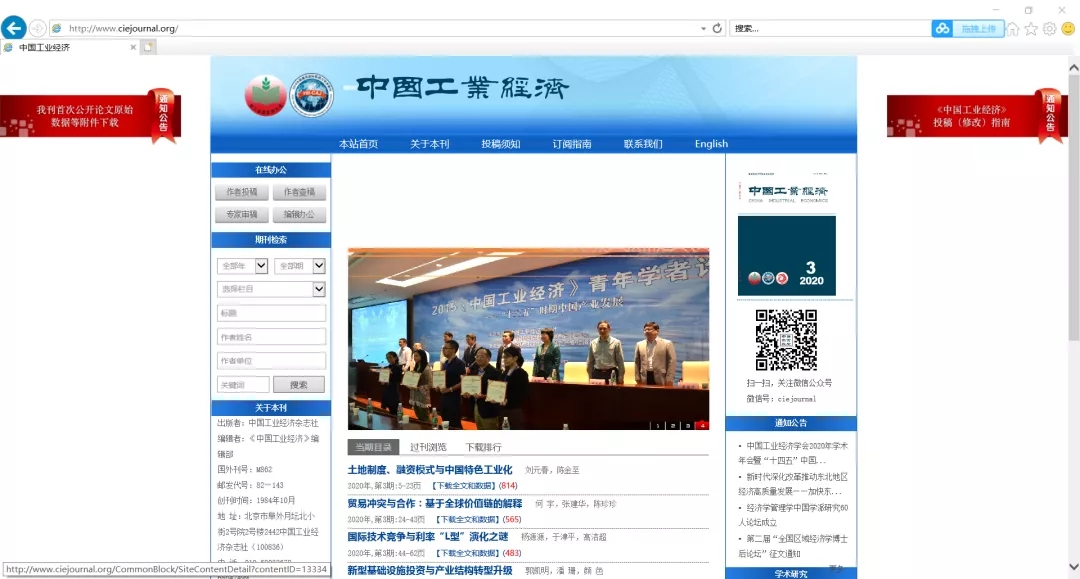The width and height of the screenshot is (1080, 579).
Task: Click the WeChat QR code image
Action: click(x=786, y=340)
